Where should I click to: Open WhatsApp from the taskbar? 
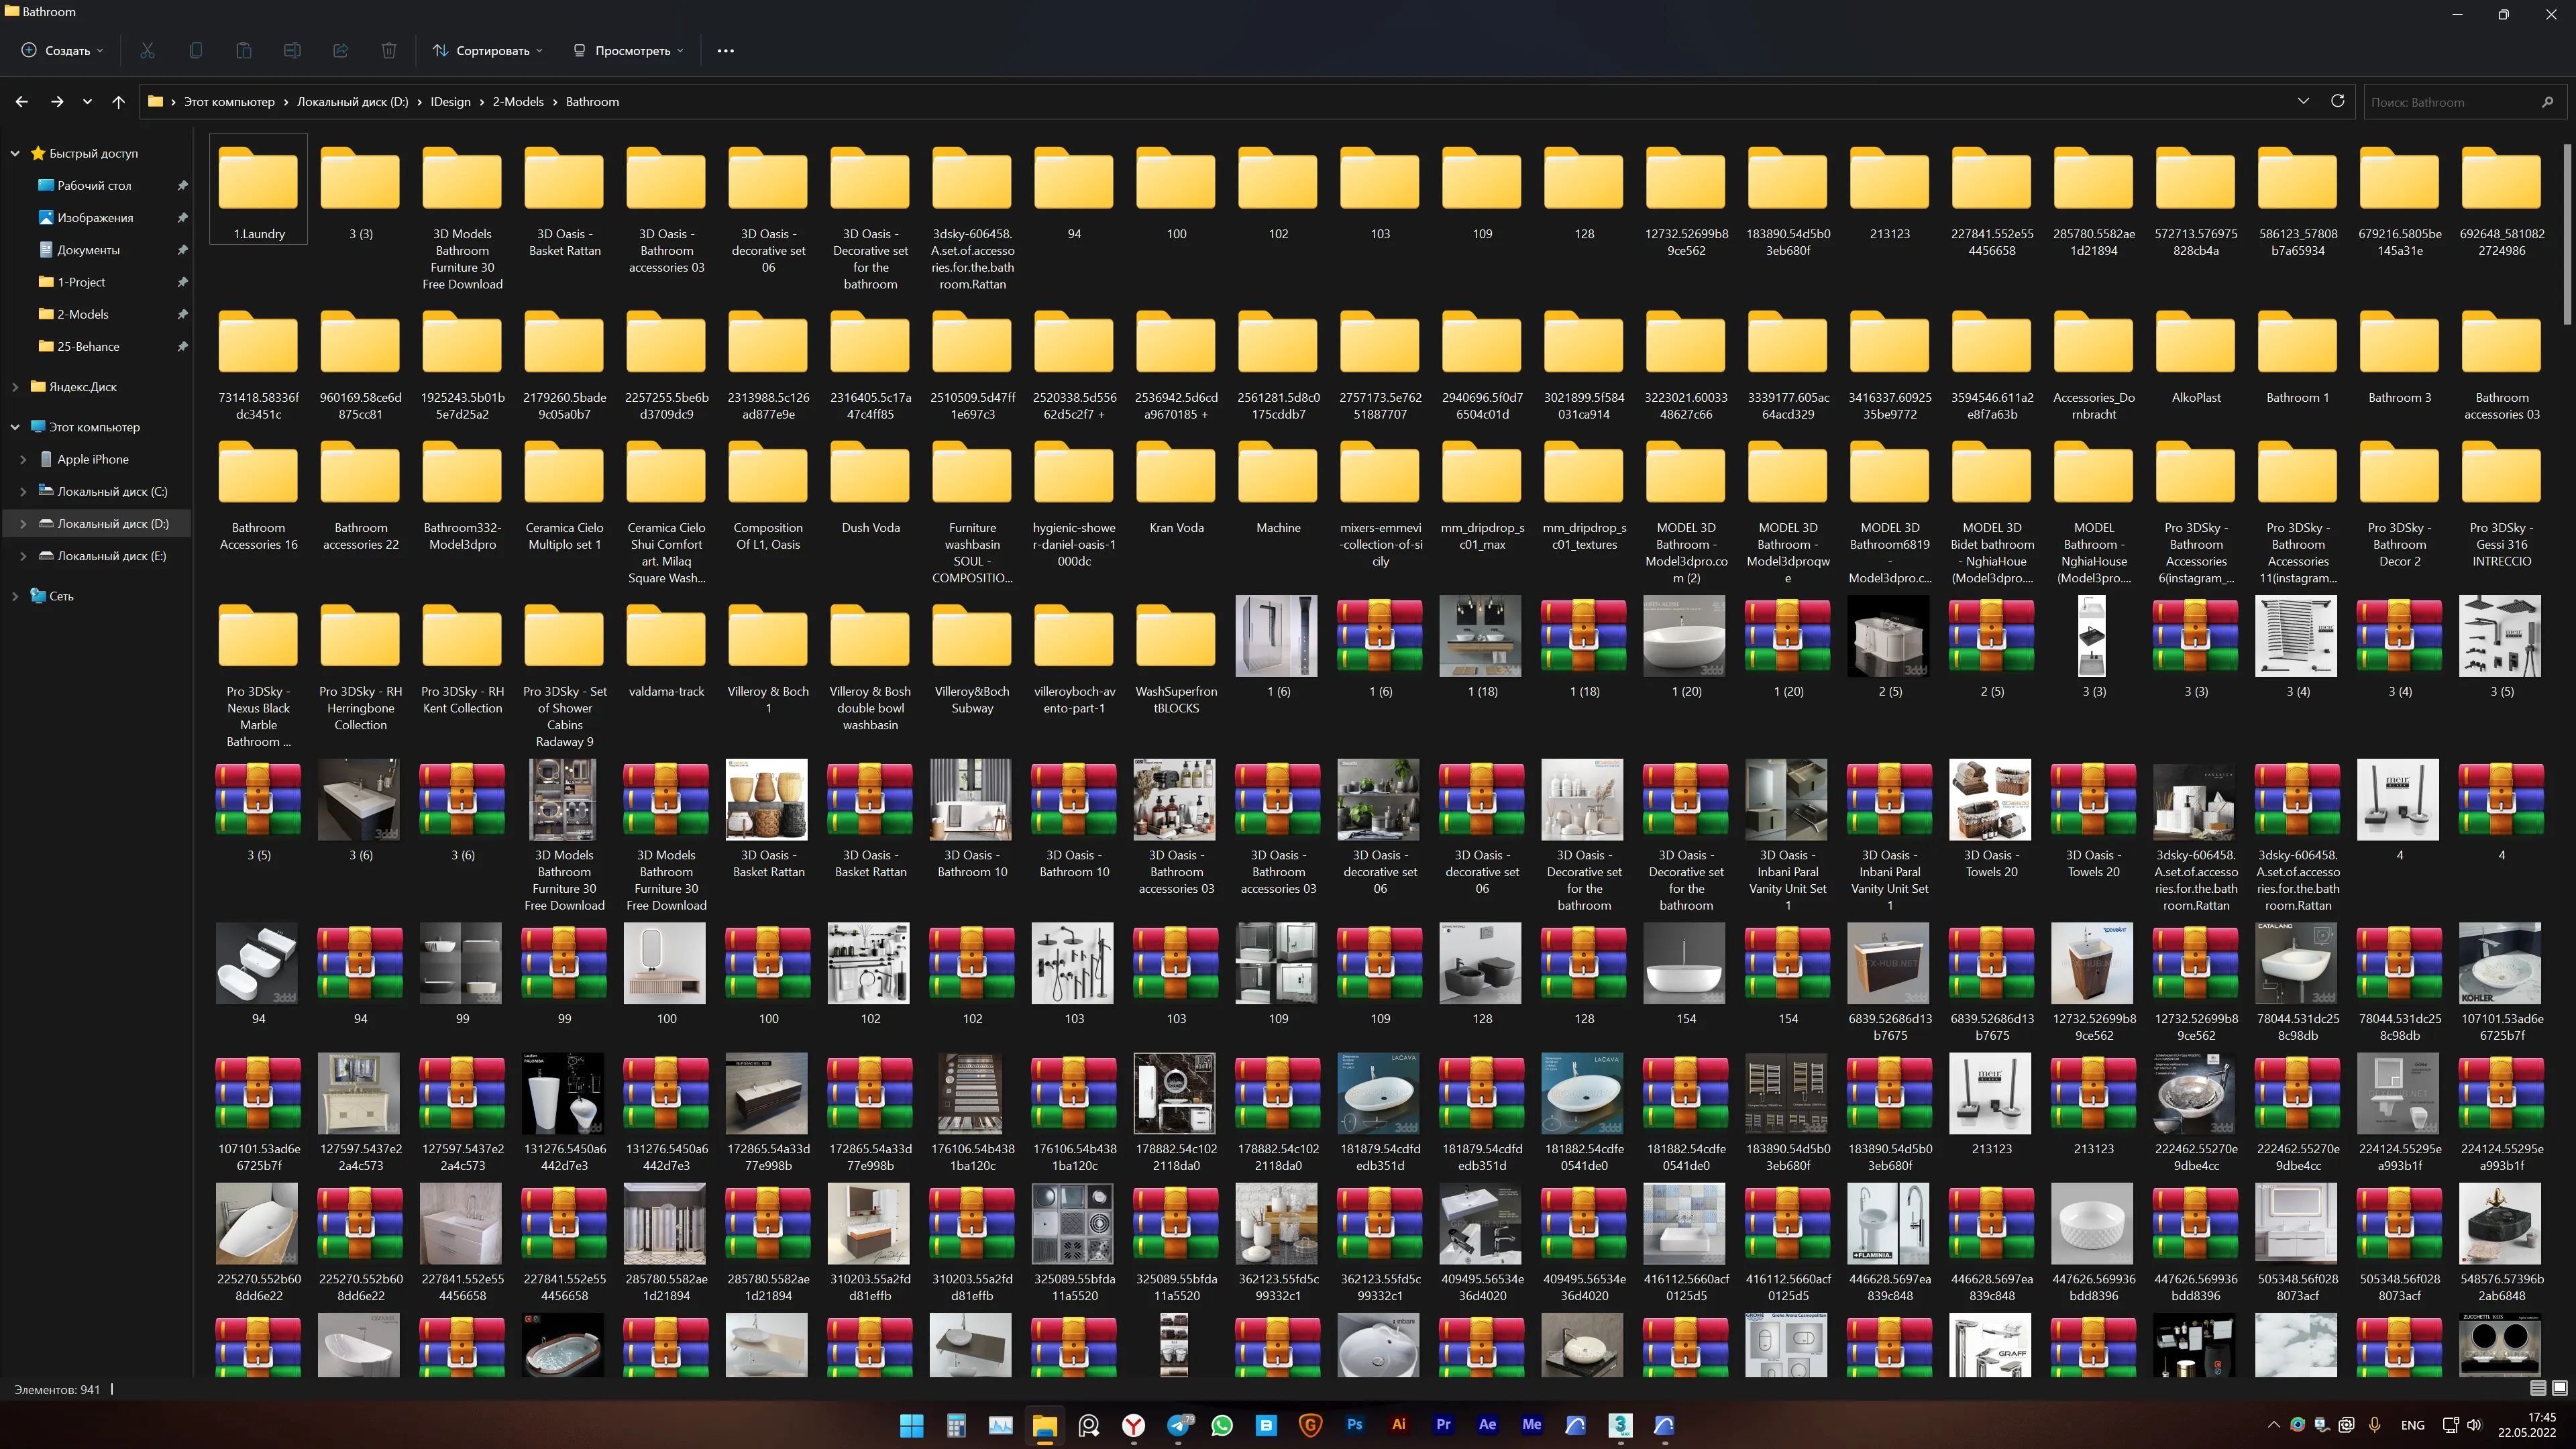click(x=1221, y=1425)
